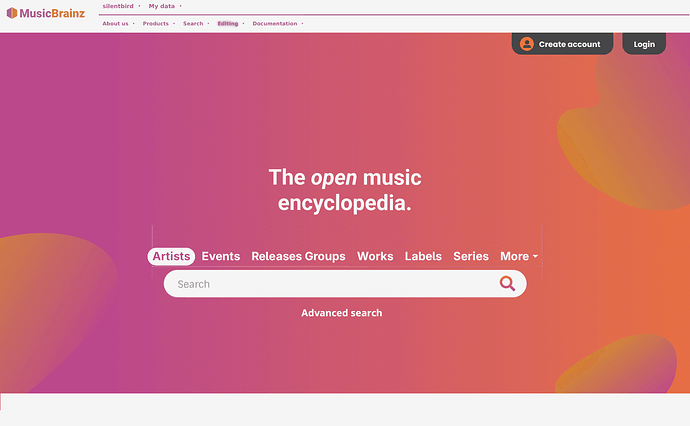Viewport: 690px width, 426px height.
Task: Expand the Products menu
Action: point(158,24)
